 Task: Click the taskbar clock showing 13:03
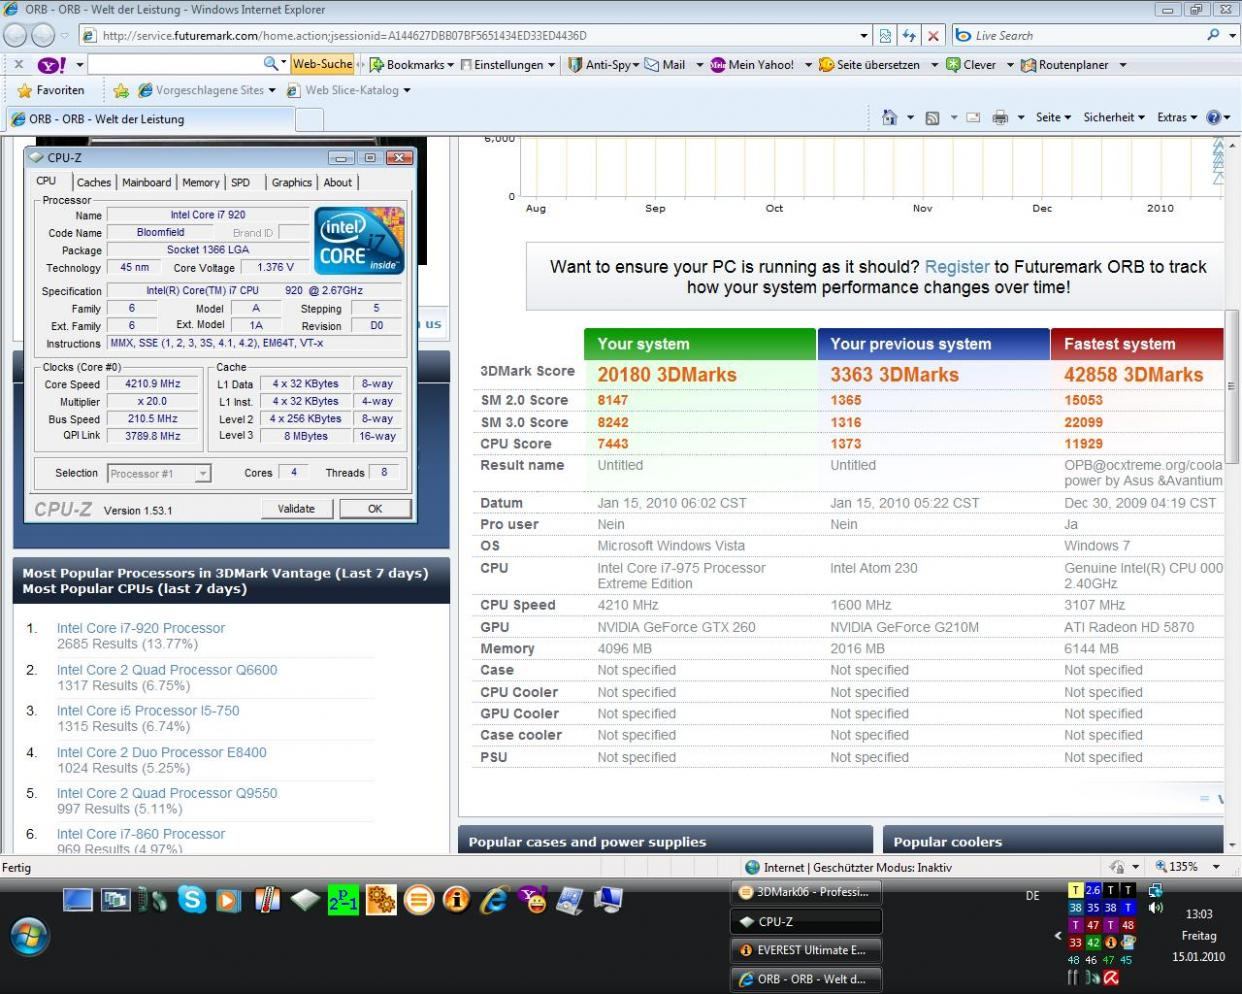click(x=1199, y=914)
